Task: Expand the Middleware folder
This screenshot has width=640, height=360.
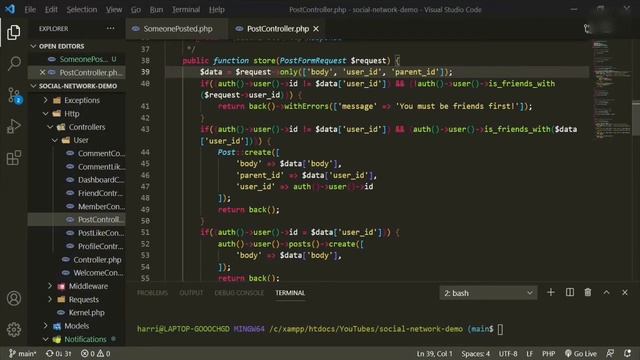Action: coord(76,286)
